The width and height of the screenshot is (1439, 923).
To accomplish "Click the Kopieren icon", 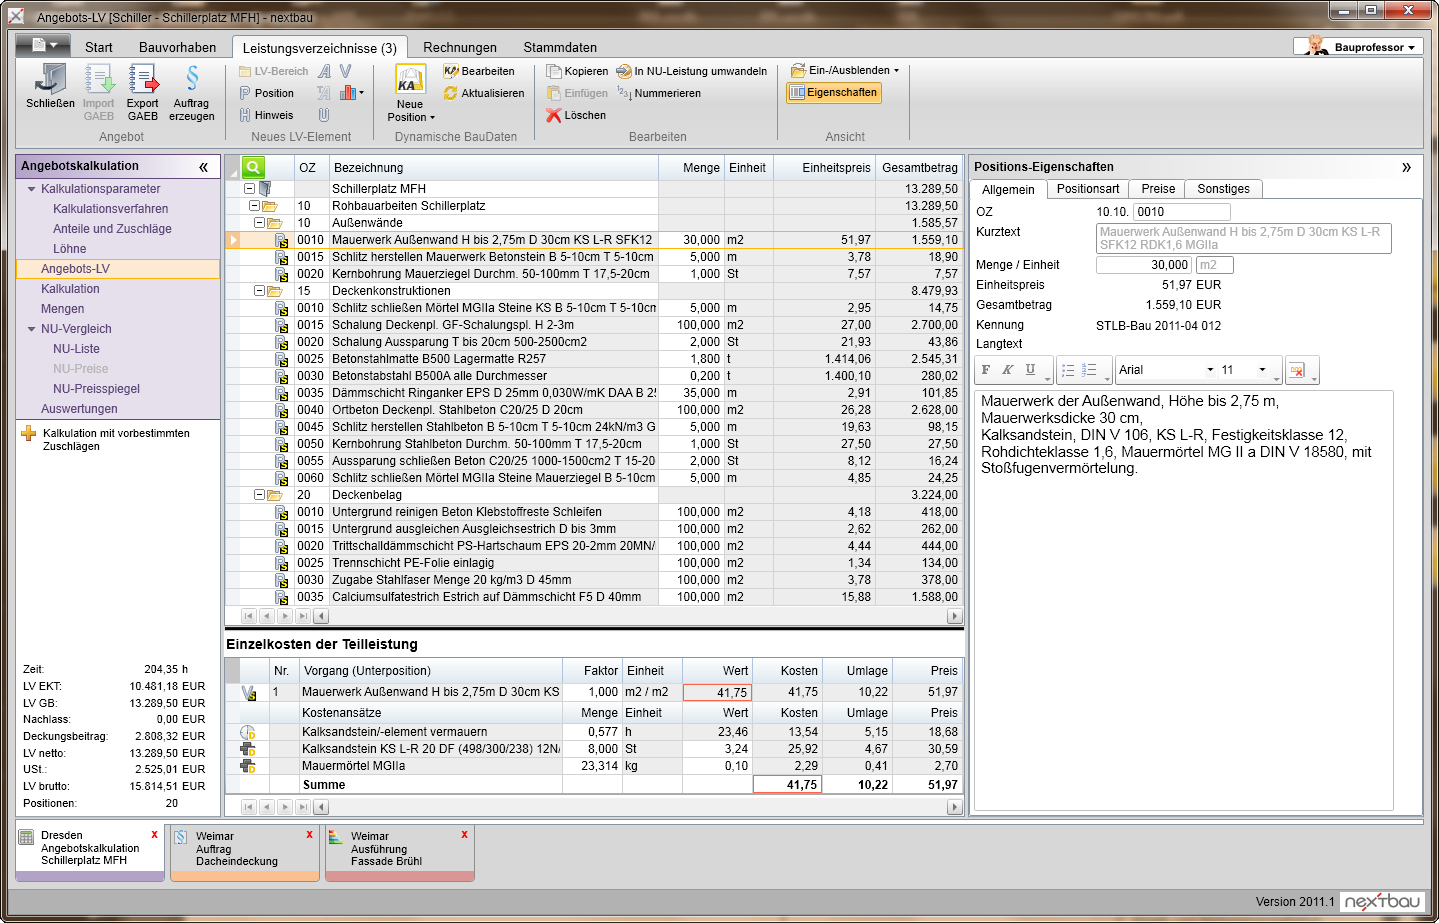I will pos(554,71).
